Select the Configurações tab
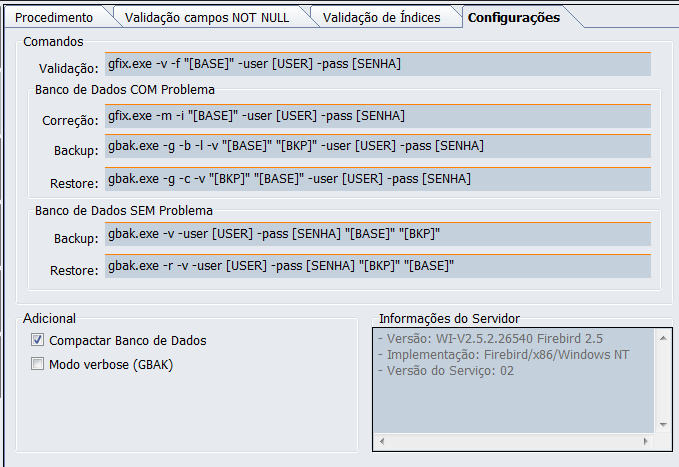Viewport: 679px width, 467px height. (514, 17)
